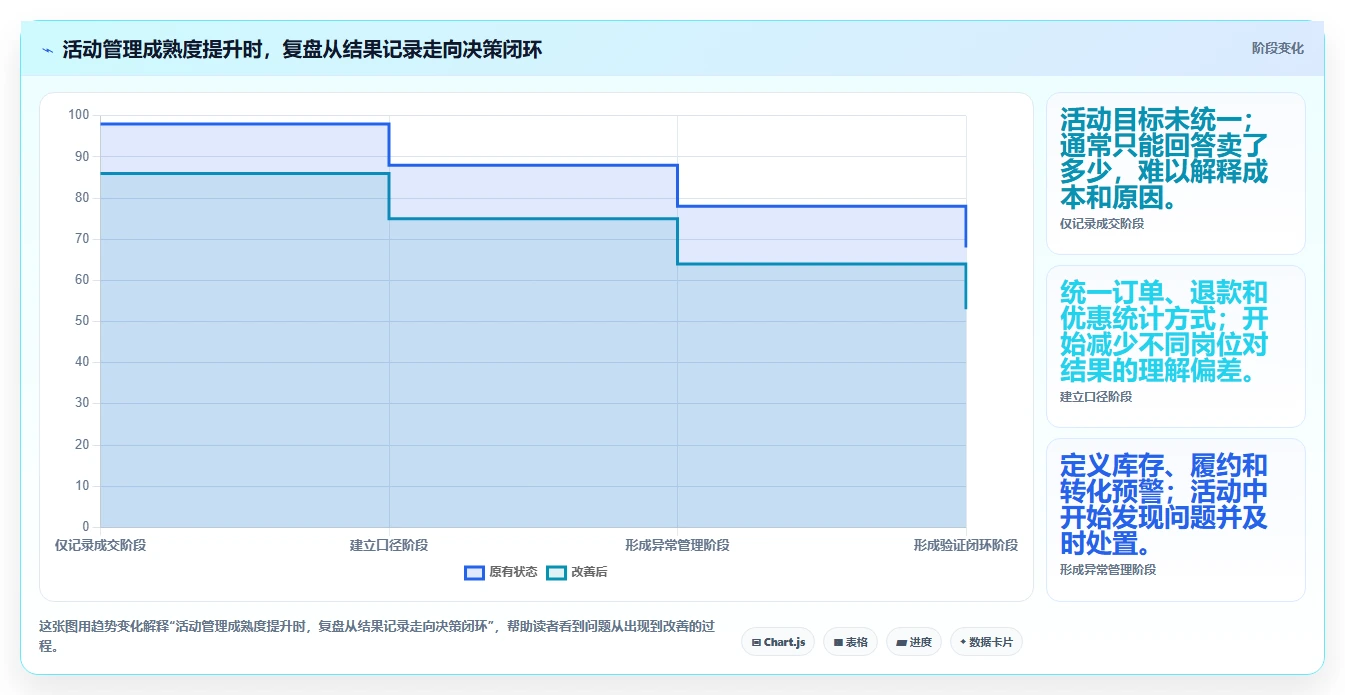The image size is (1345, 695).
Task: Click the 阶段变化 label in header
Action: [x=1277, y=48]
